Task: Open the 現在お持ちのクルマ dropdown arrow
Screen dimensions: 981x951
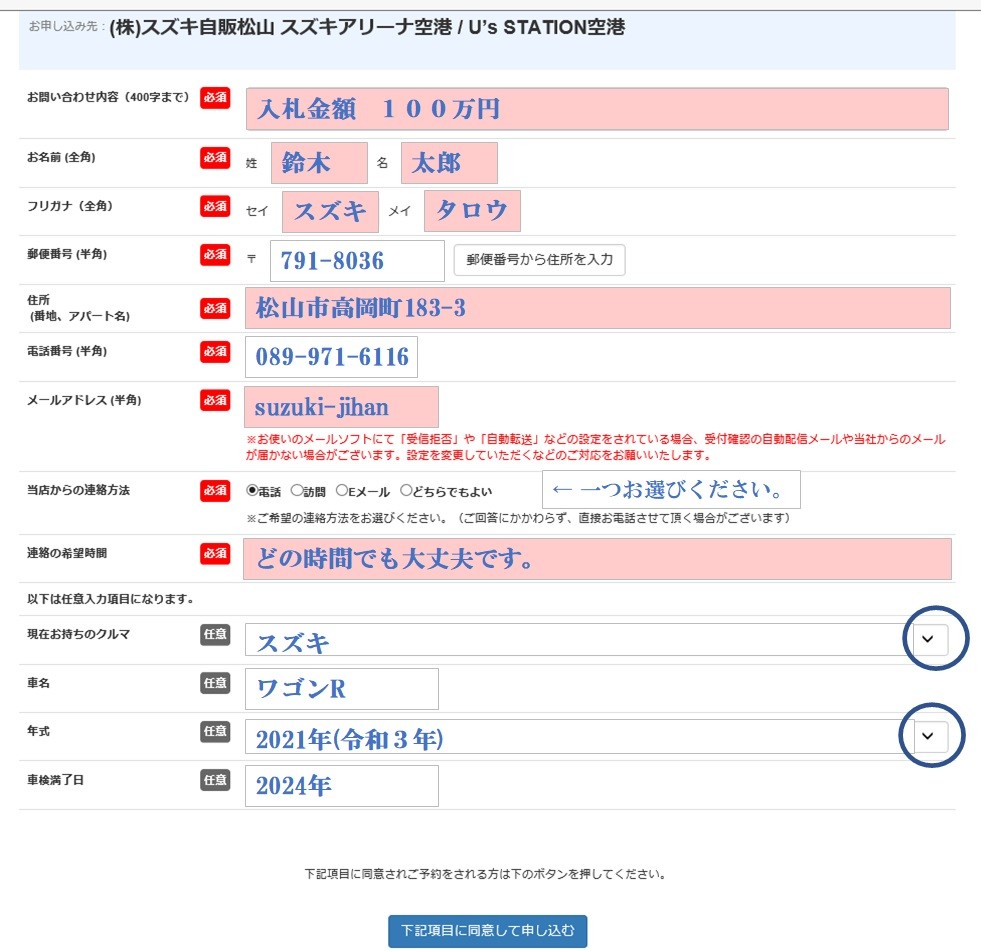Action: [x=928, y=639]
